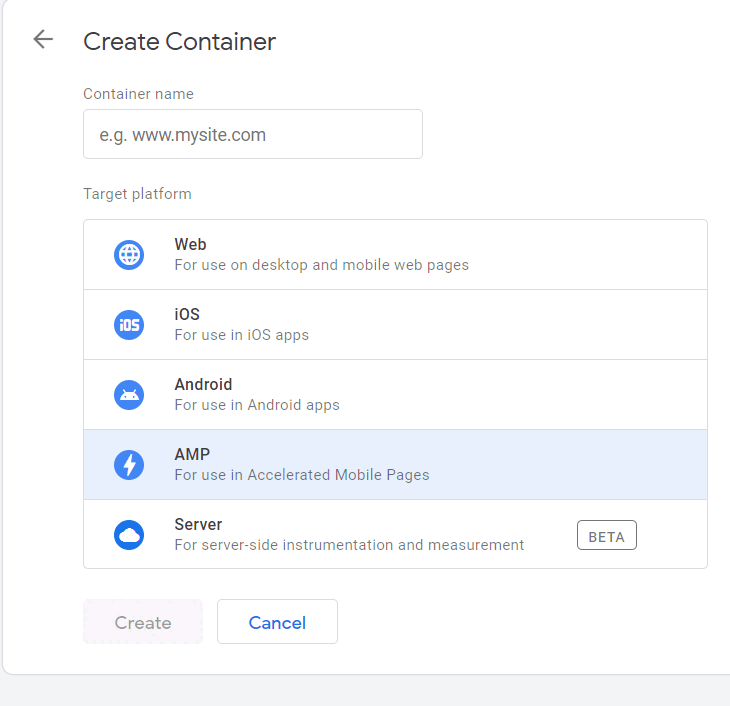Image resolution: width=730 pixels, height=706 pixels.
Task: Click the Server cloud icon
Action: (129, 535)
